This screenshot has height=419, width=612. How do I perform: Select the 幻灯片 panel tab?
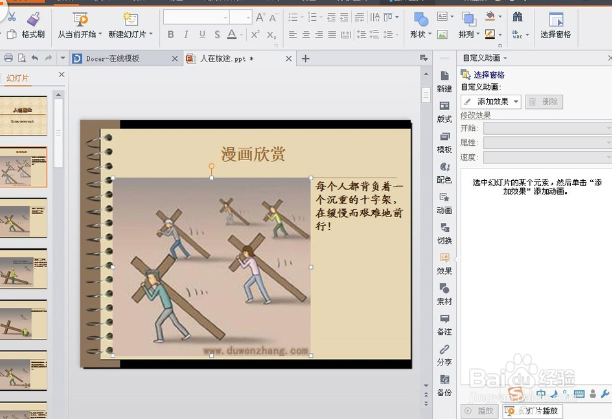coord(18,78)
